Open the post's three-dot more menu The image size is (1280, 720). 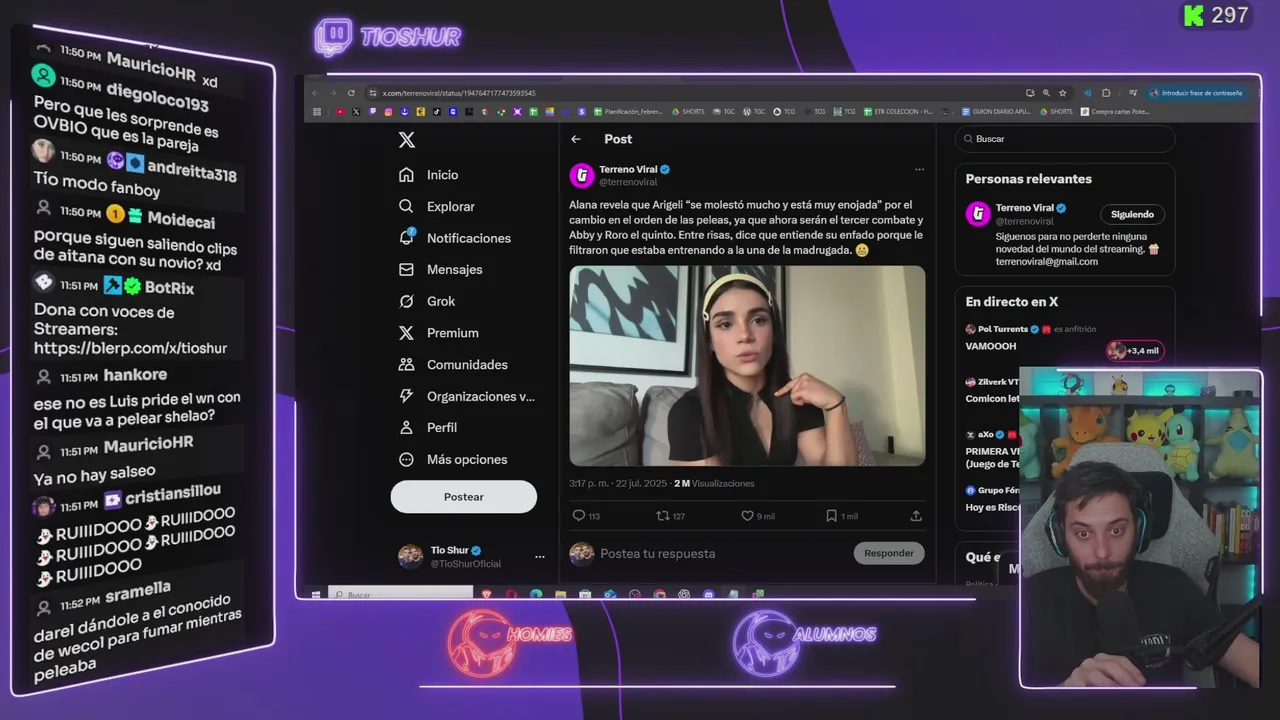919,170
